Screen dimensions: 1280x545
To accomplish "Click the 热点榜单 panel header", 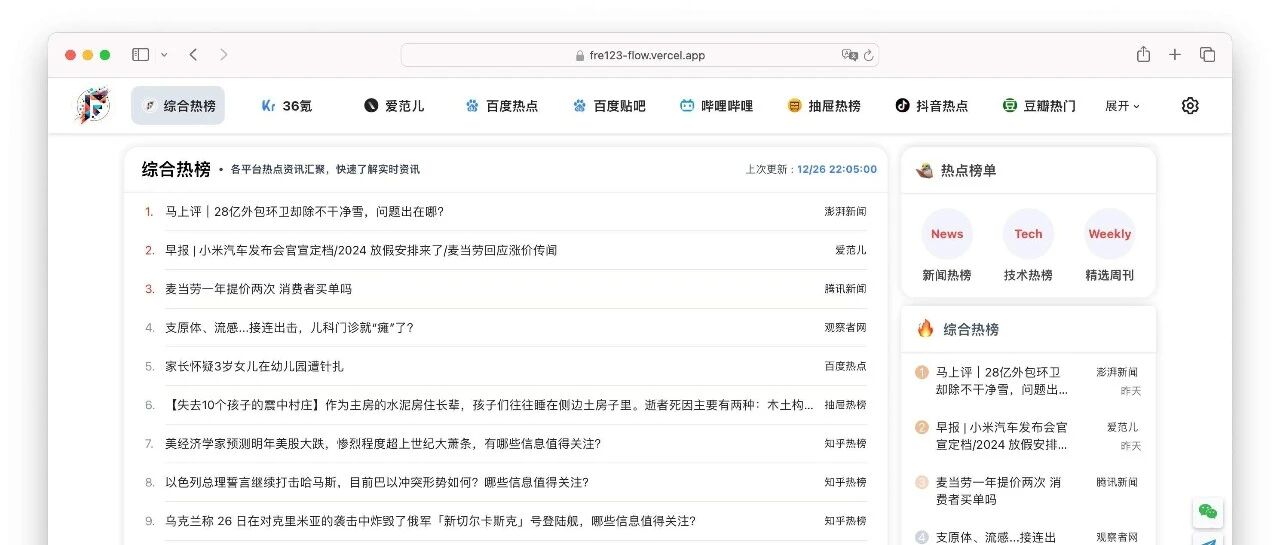I will (1028, 171).
